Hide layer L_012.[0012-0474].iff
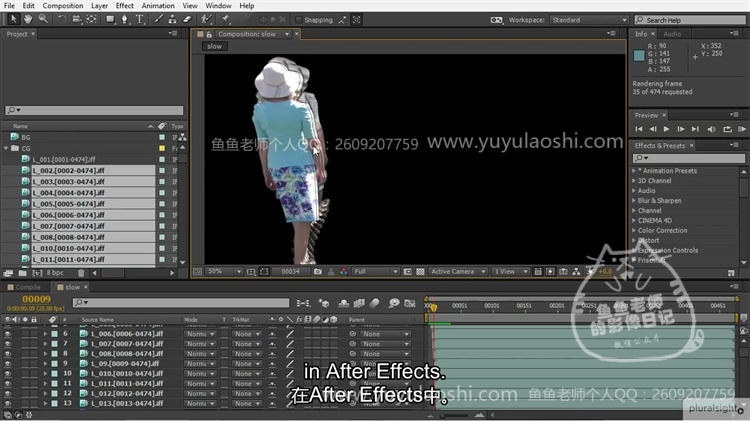Viewport: 750px width, 421px height. click(8, 394)
